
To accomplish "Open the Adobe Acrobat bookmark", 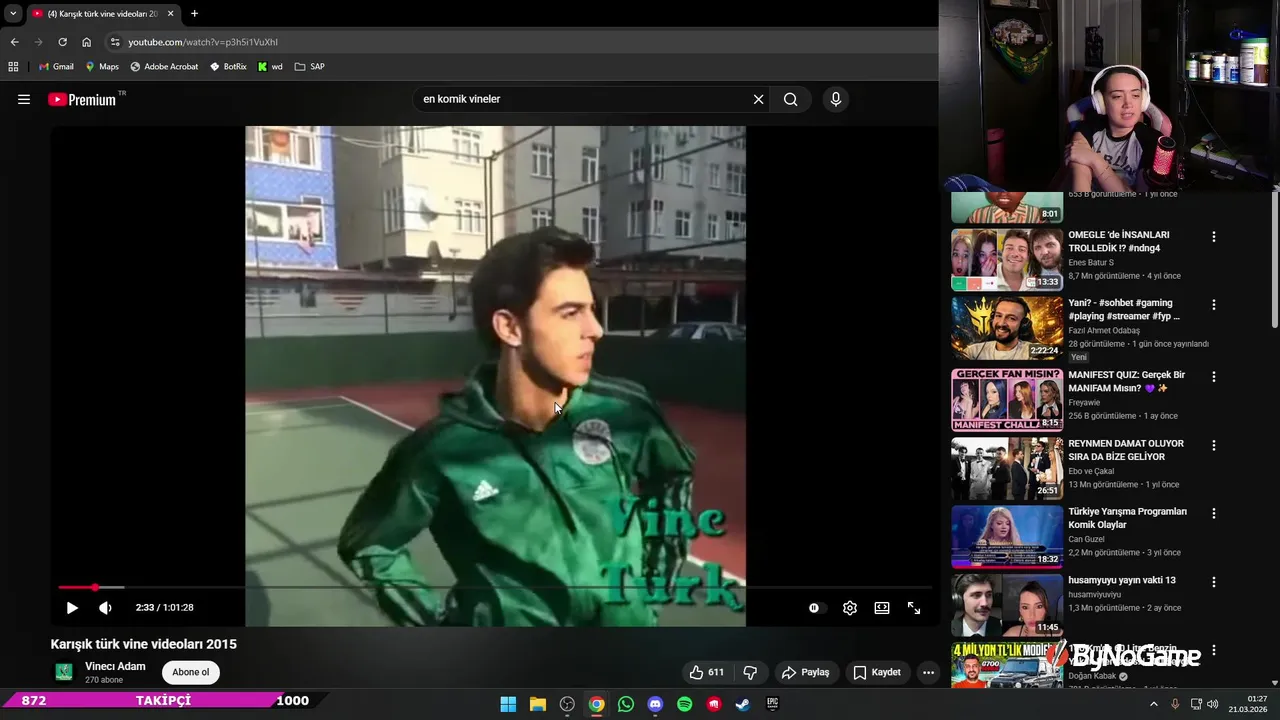I will pos(164,67).
